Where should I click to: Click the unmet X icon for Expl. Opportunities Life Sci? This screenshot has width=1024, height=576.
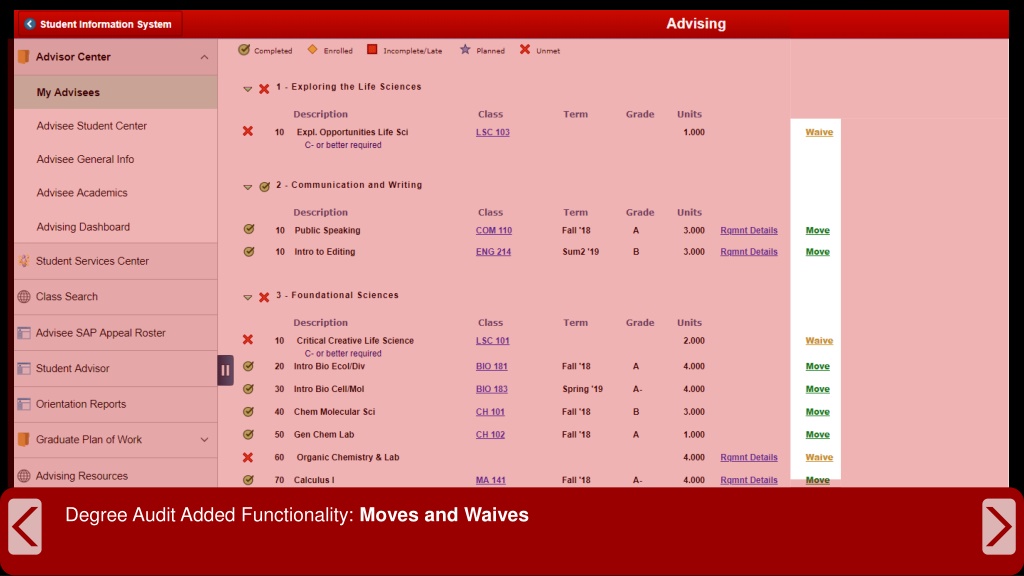[248, 131]
